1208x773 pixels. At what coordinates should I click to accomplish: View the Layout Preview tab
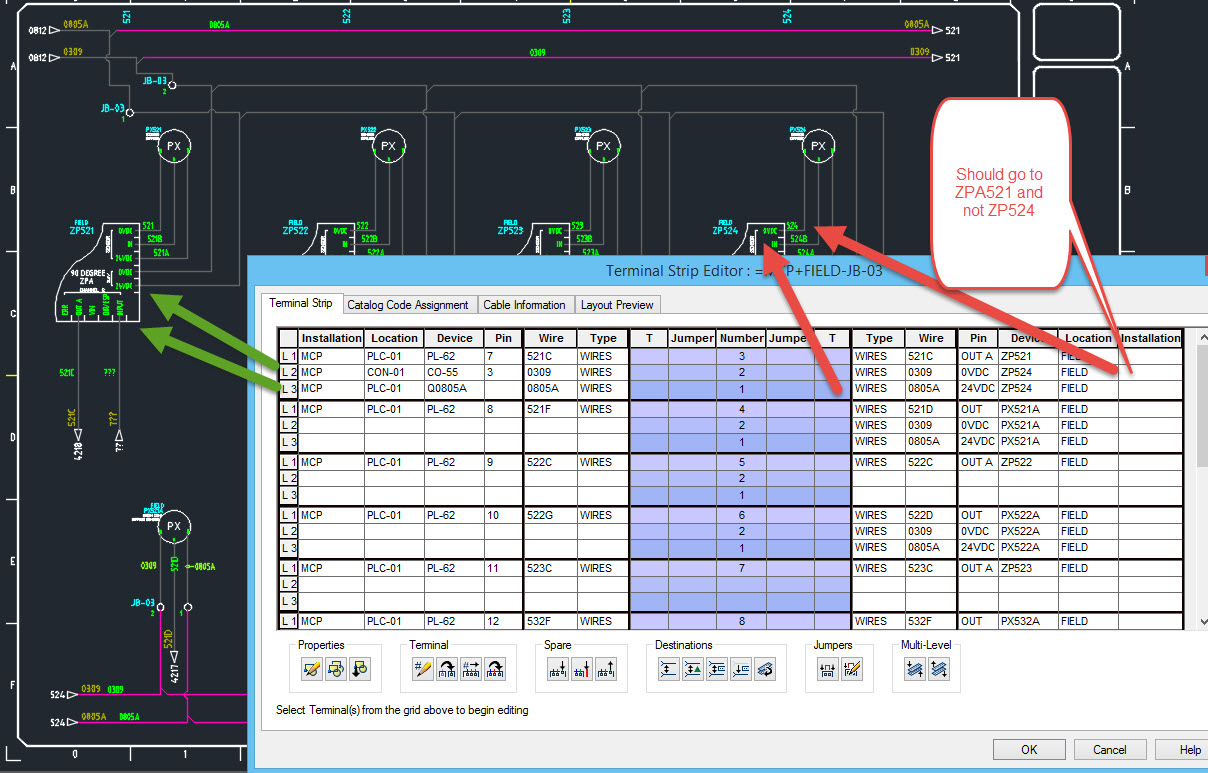pyautogui.click(x=618, y=304)
